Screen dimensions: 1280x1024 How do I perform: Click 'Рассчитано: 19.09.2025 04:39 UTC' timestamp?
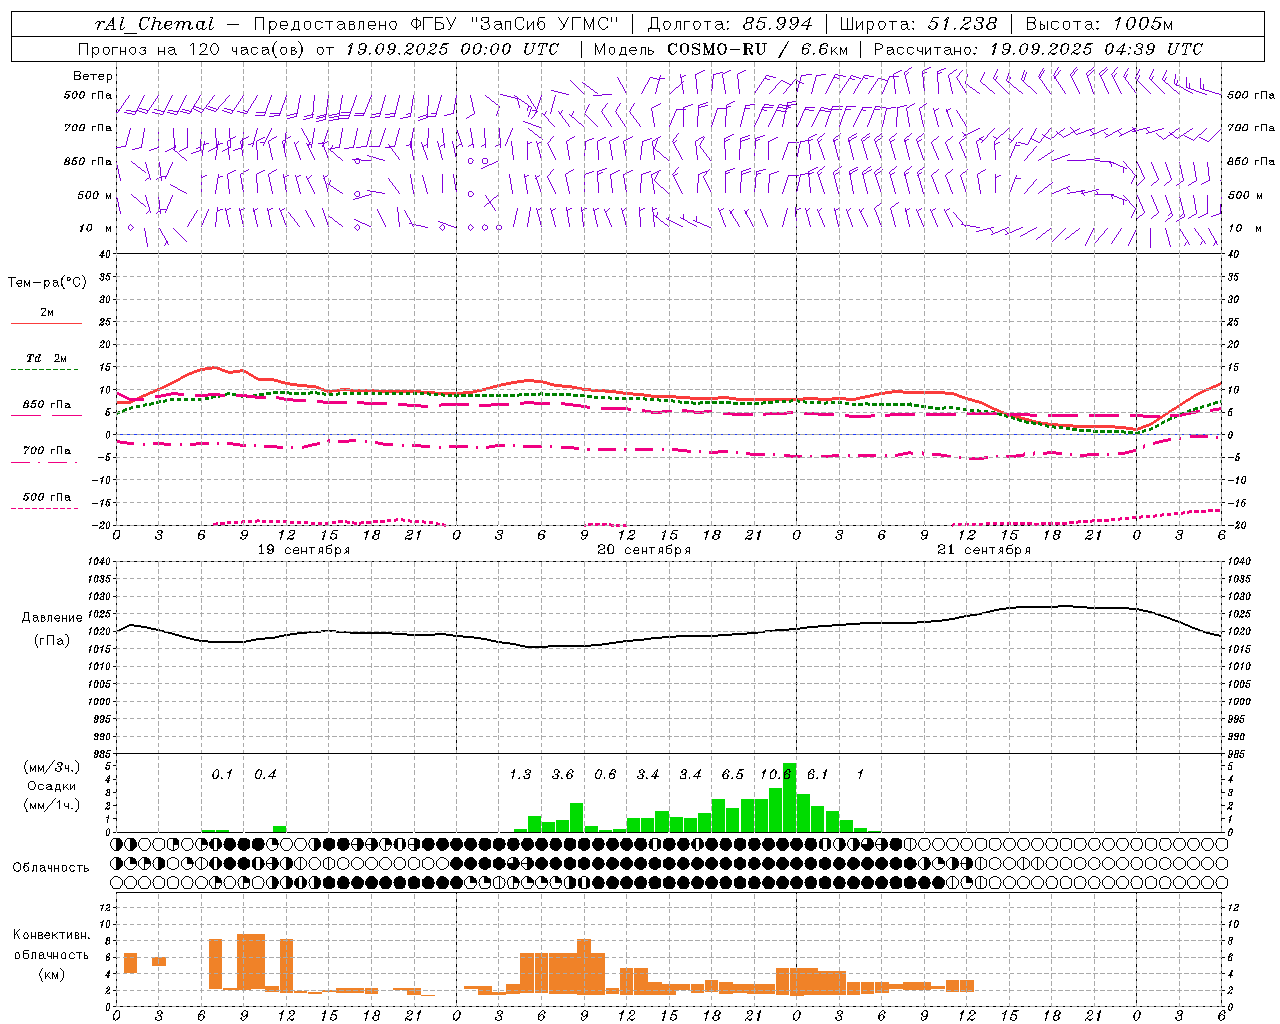[x=1038, y=49]
